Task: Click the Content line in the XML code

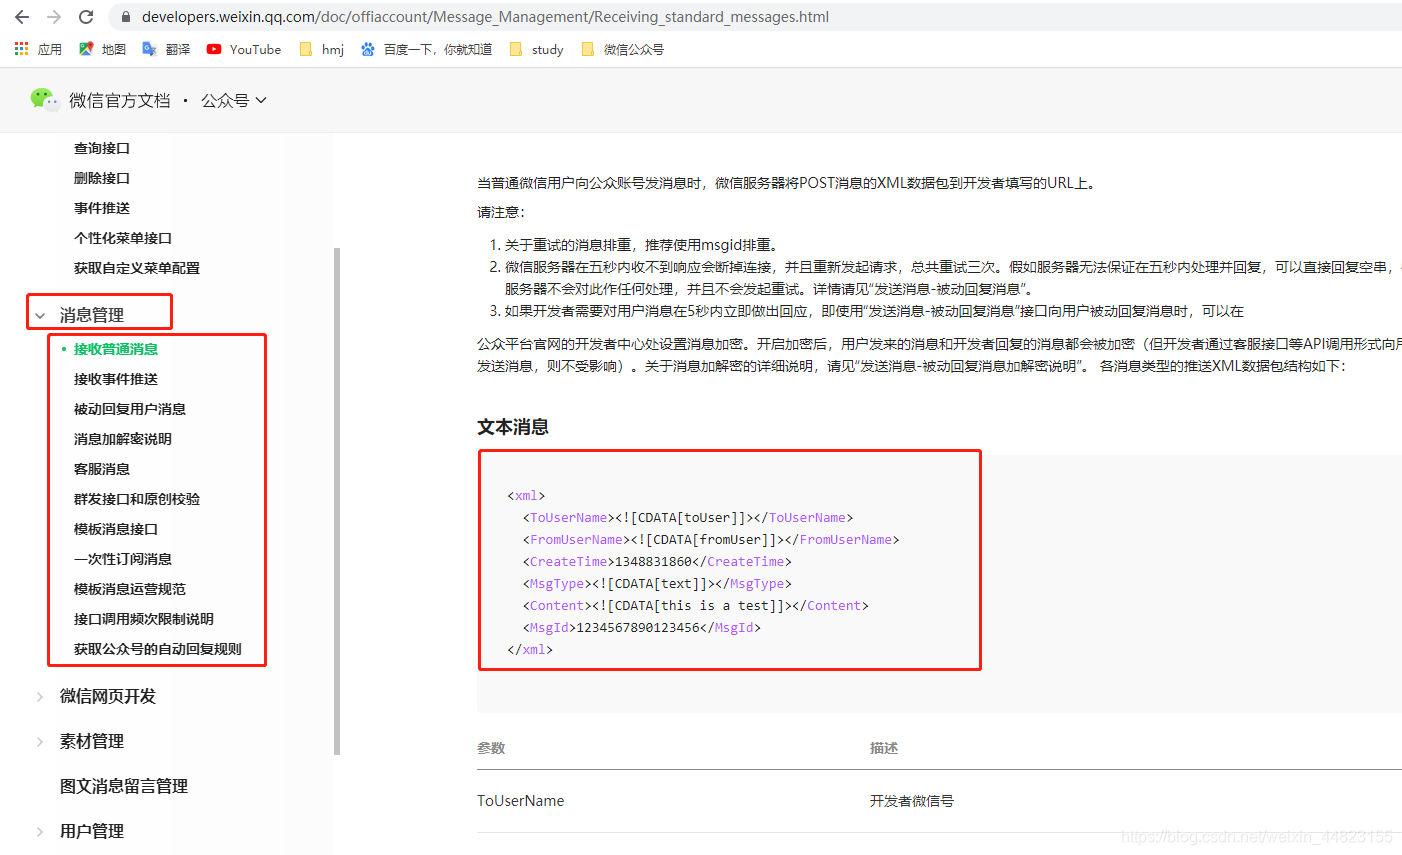Action: coord(695,605)
